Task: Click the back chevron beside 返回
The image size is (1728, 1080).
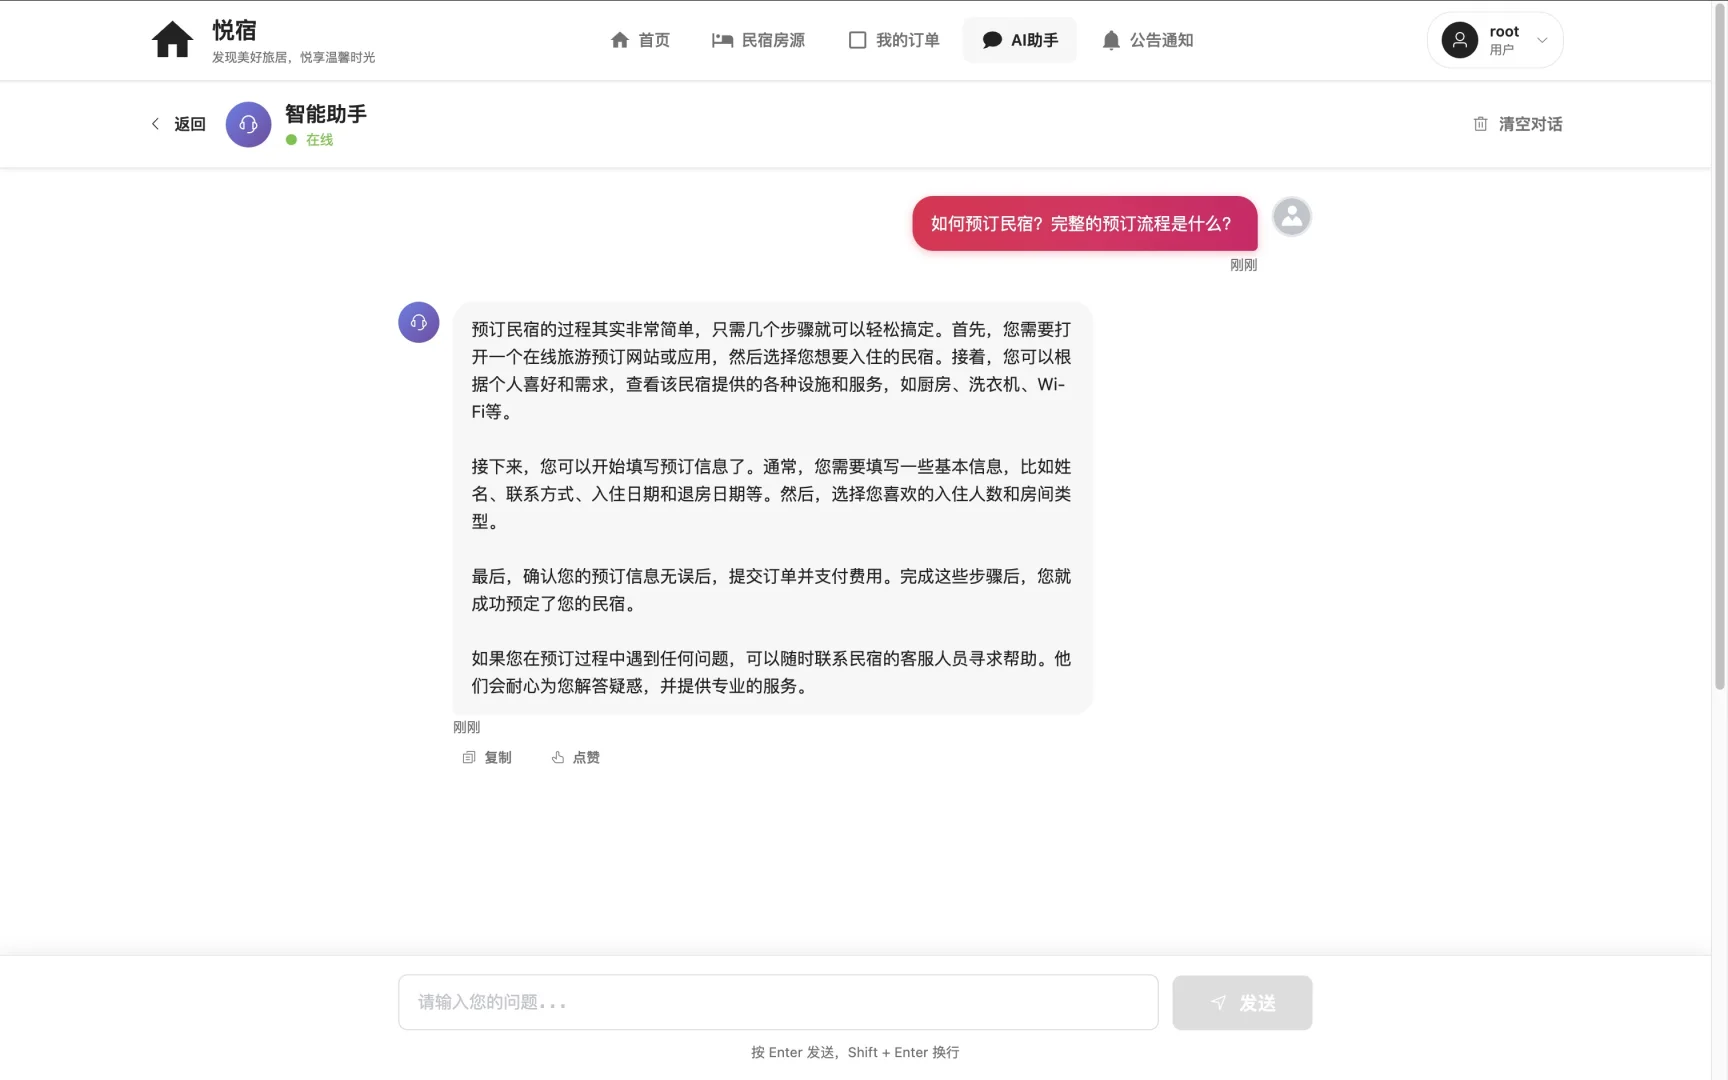Action: click(x=156, y=123)
